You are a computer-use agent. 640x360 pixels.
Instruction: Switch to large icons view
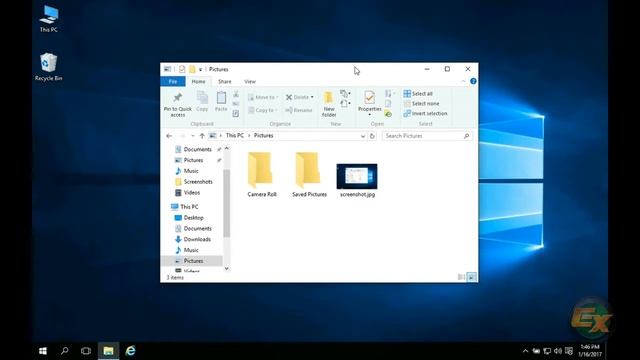coord(471,277)
